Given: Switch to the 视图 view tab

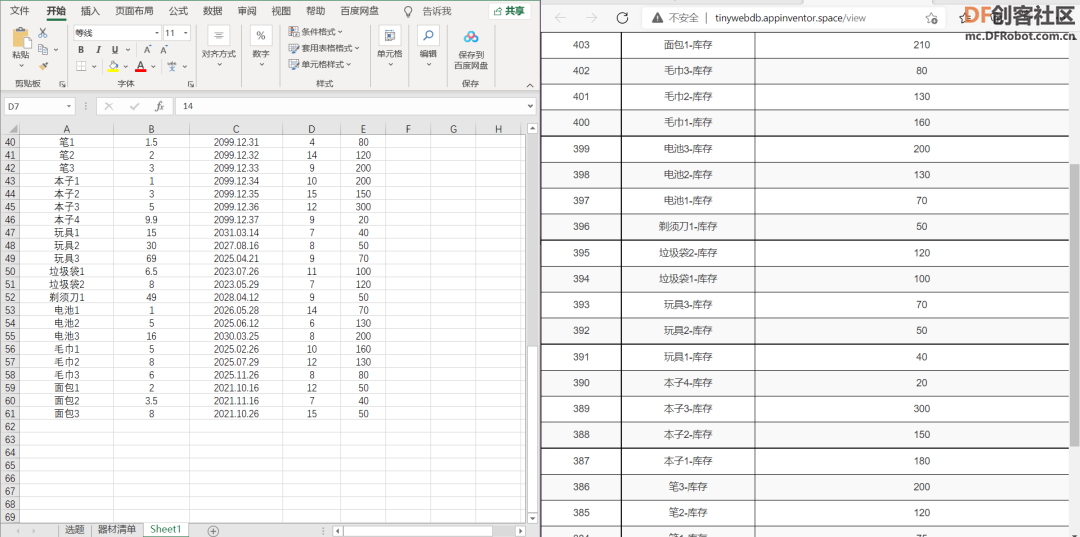Looking at the screenshot, I should [281, 11].
